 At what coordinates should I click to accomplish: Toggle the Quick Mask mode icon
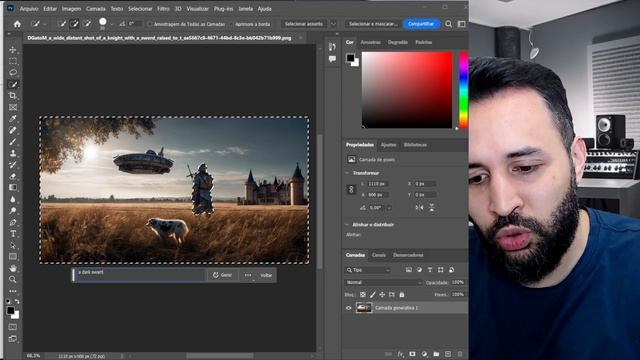tap(13, 327)
